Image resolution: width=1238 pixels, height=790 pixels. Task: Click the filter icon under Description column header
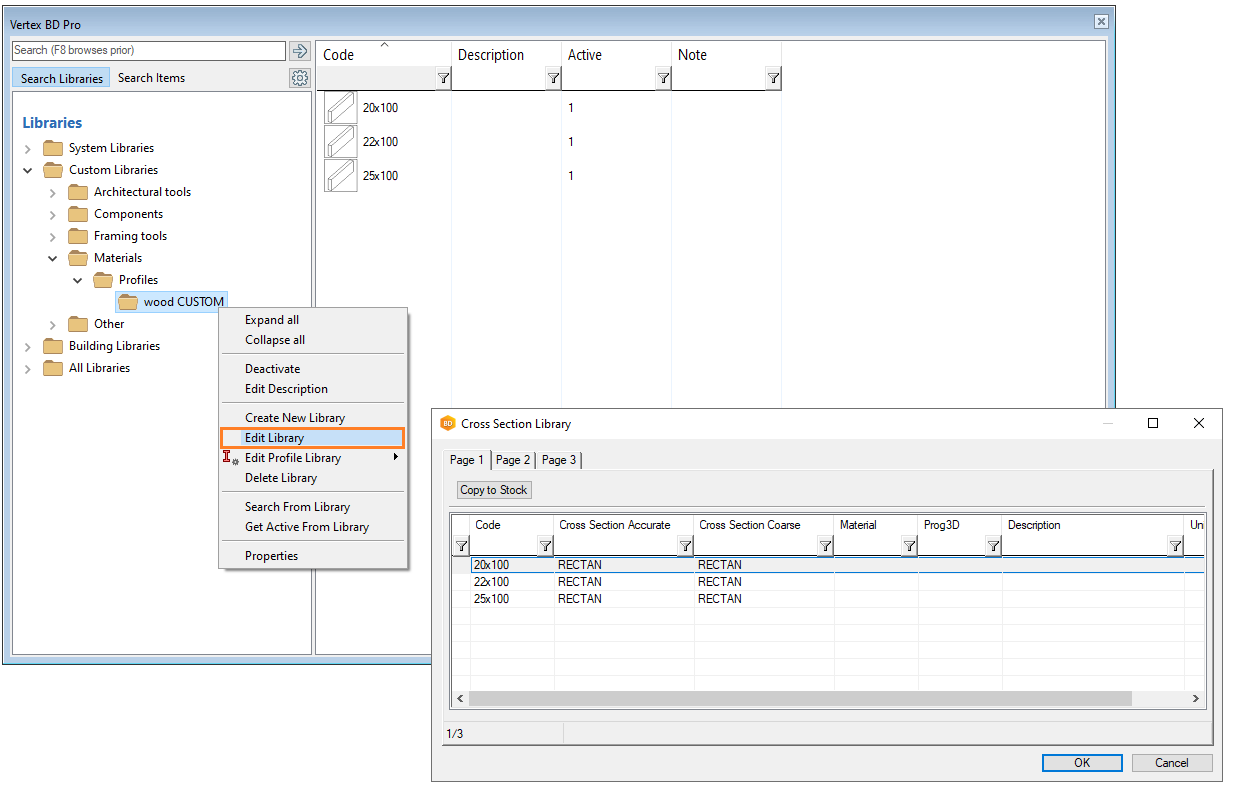tap(553, 78)
